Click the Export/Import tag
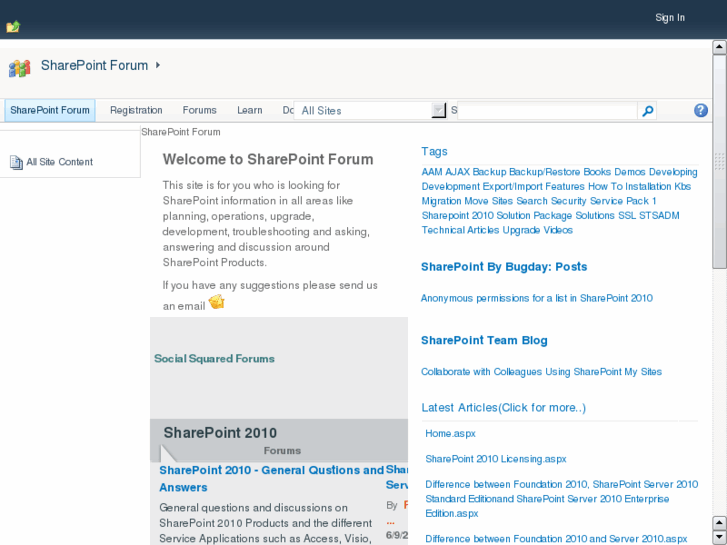Viewport: 727px width, 545px height. [x=512, y=186]
